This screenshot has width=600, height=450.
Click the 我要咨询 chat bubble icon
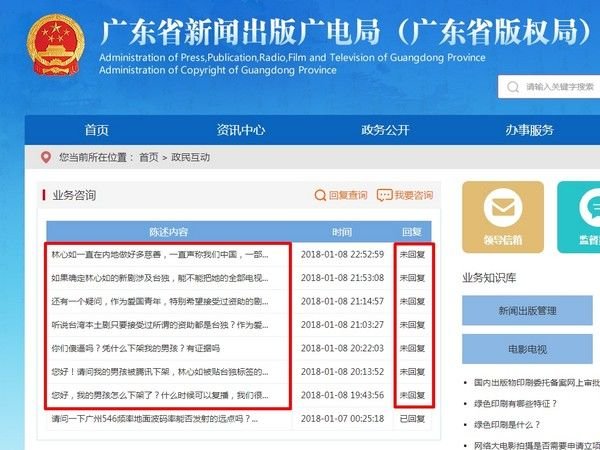pyautogui.click(x=384, y=195)
